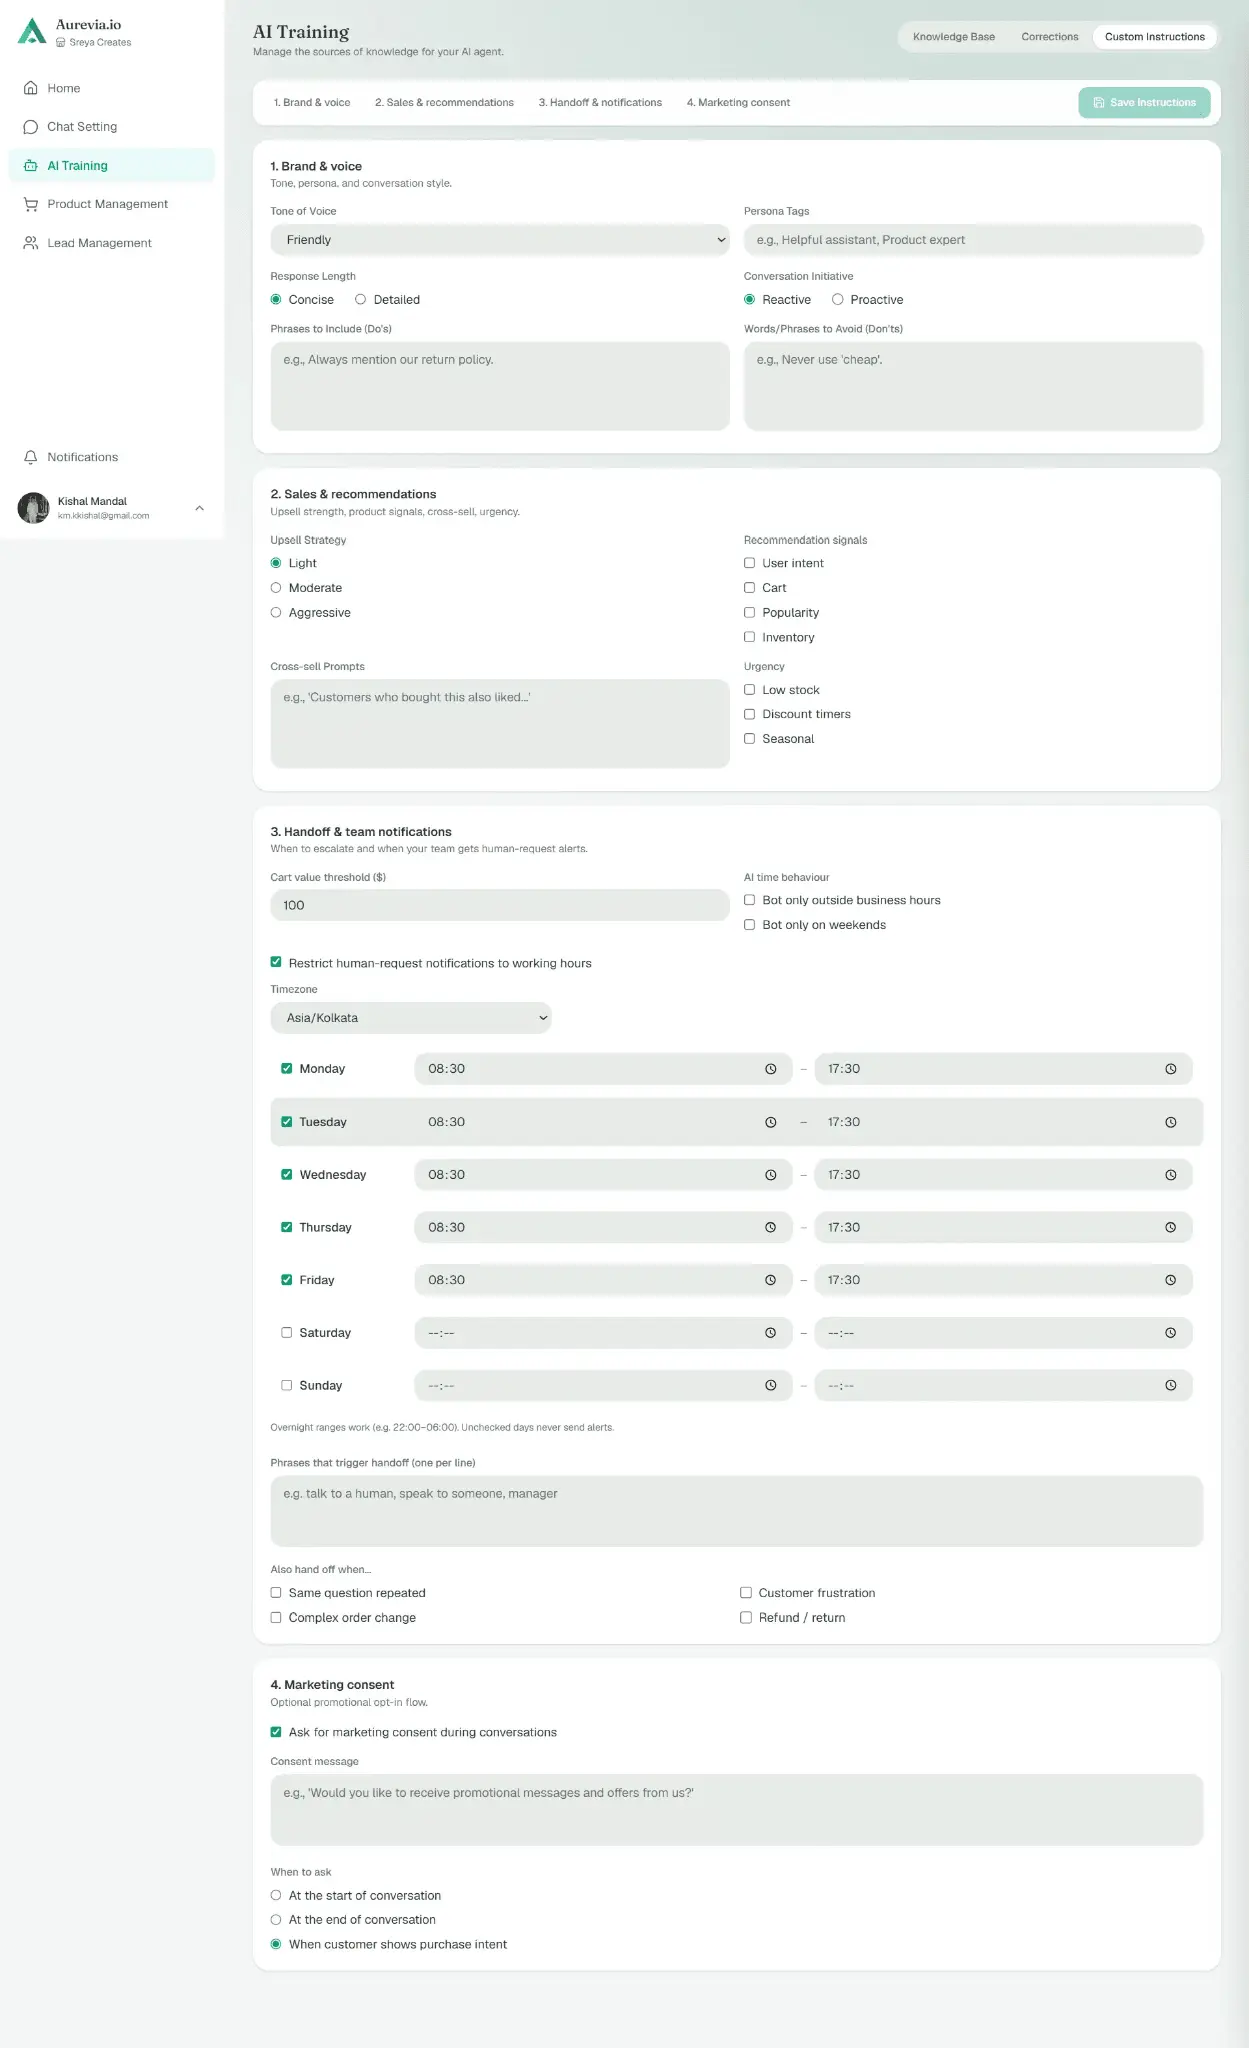The image size is (1249, 2048).
Task: Click the Chat Setting bubble icon
Action: [x=31, y=127]
